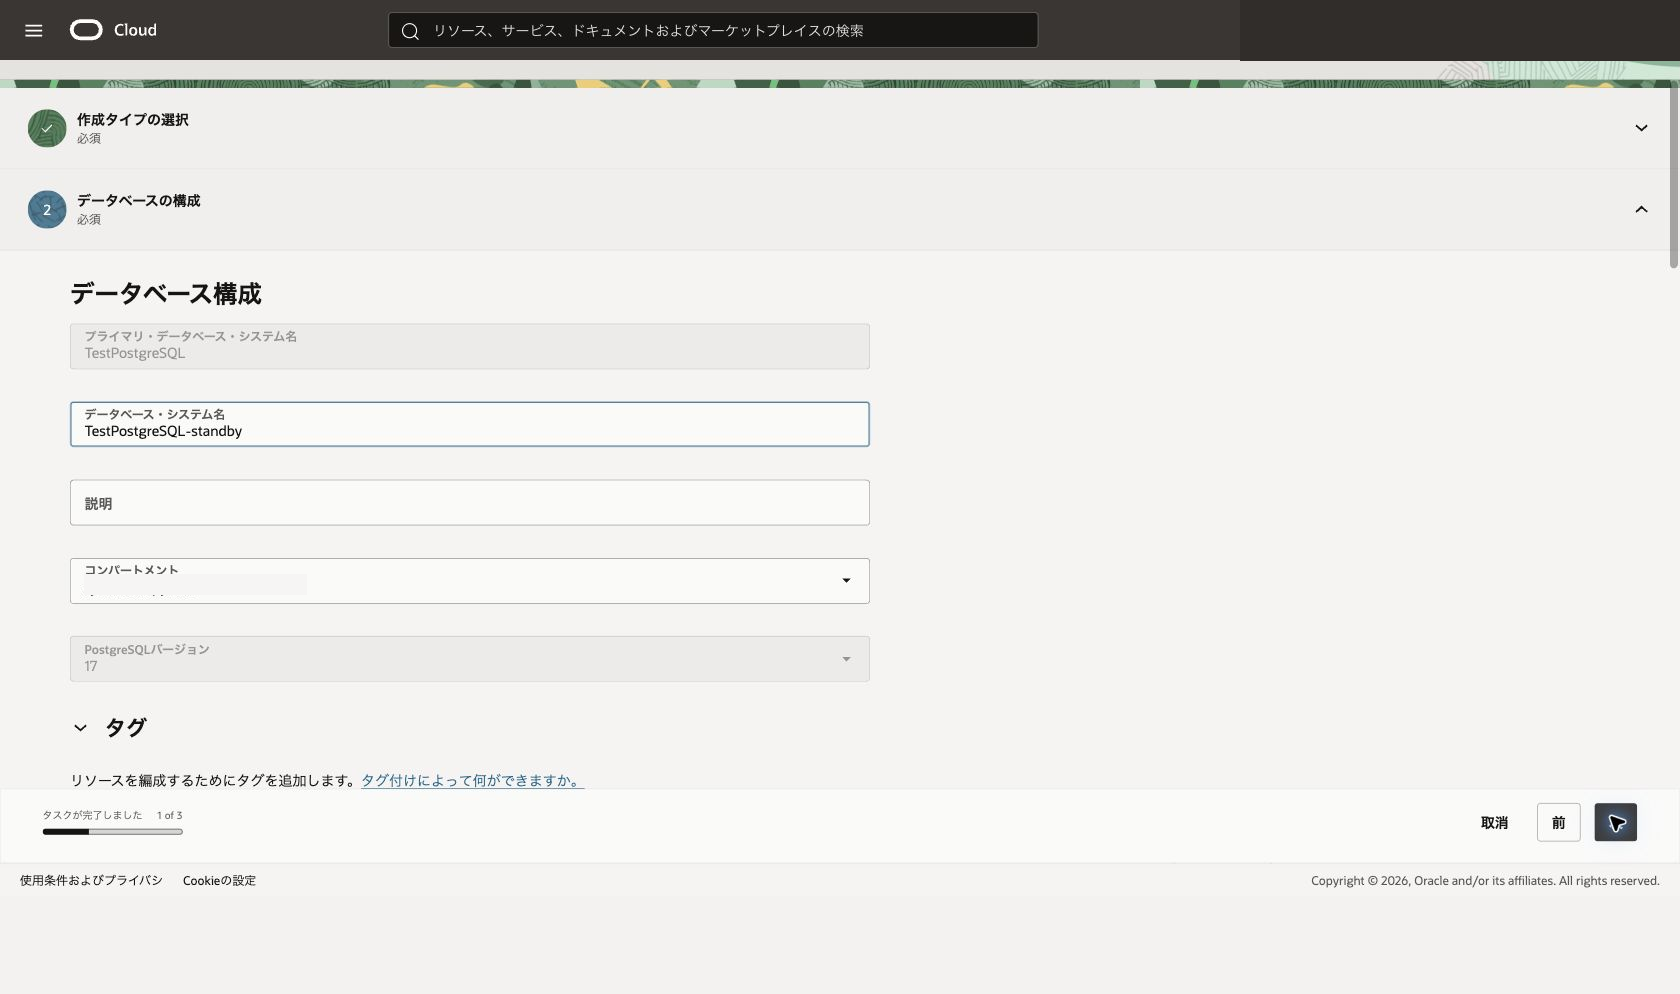Focus the resource and service search bar
Viewport: 1680px width, 994px height.
[713, 30]
